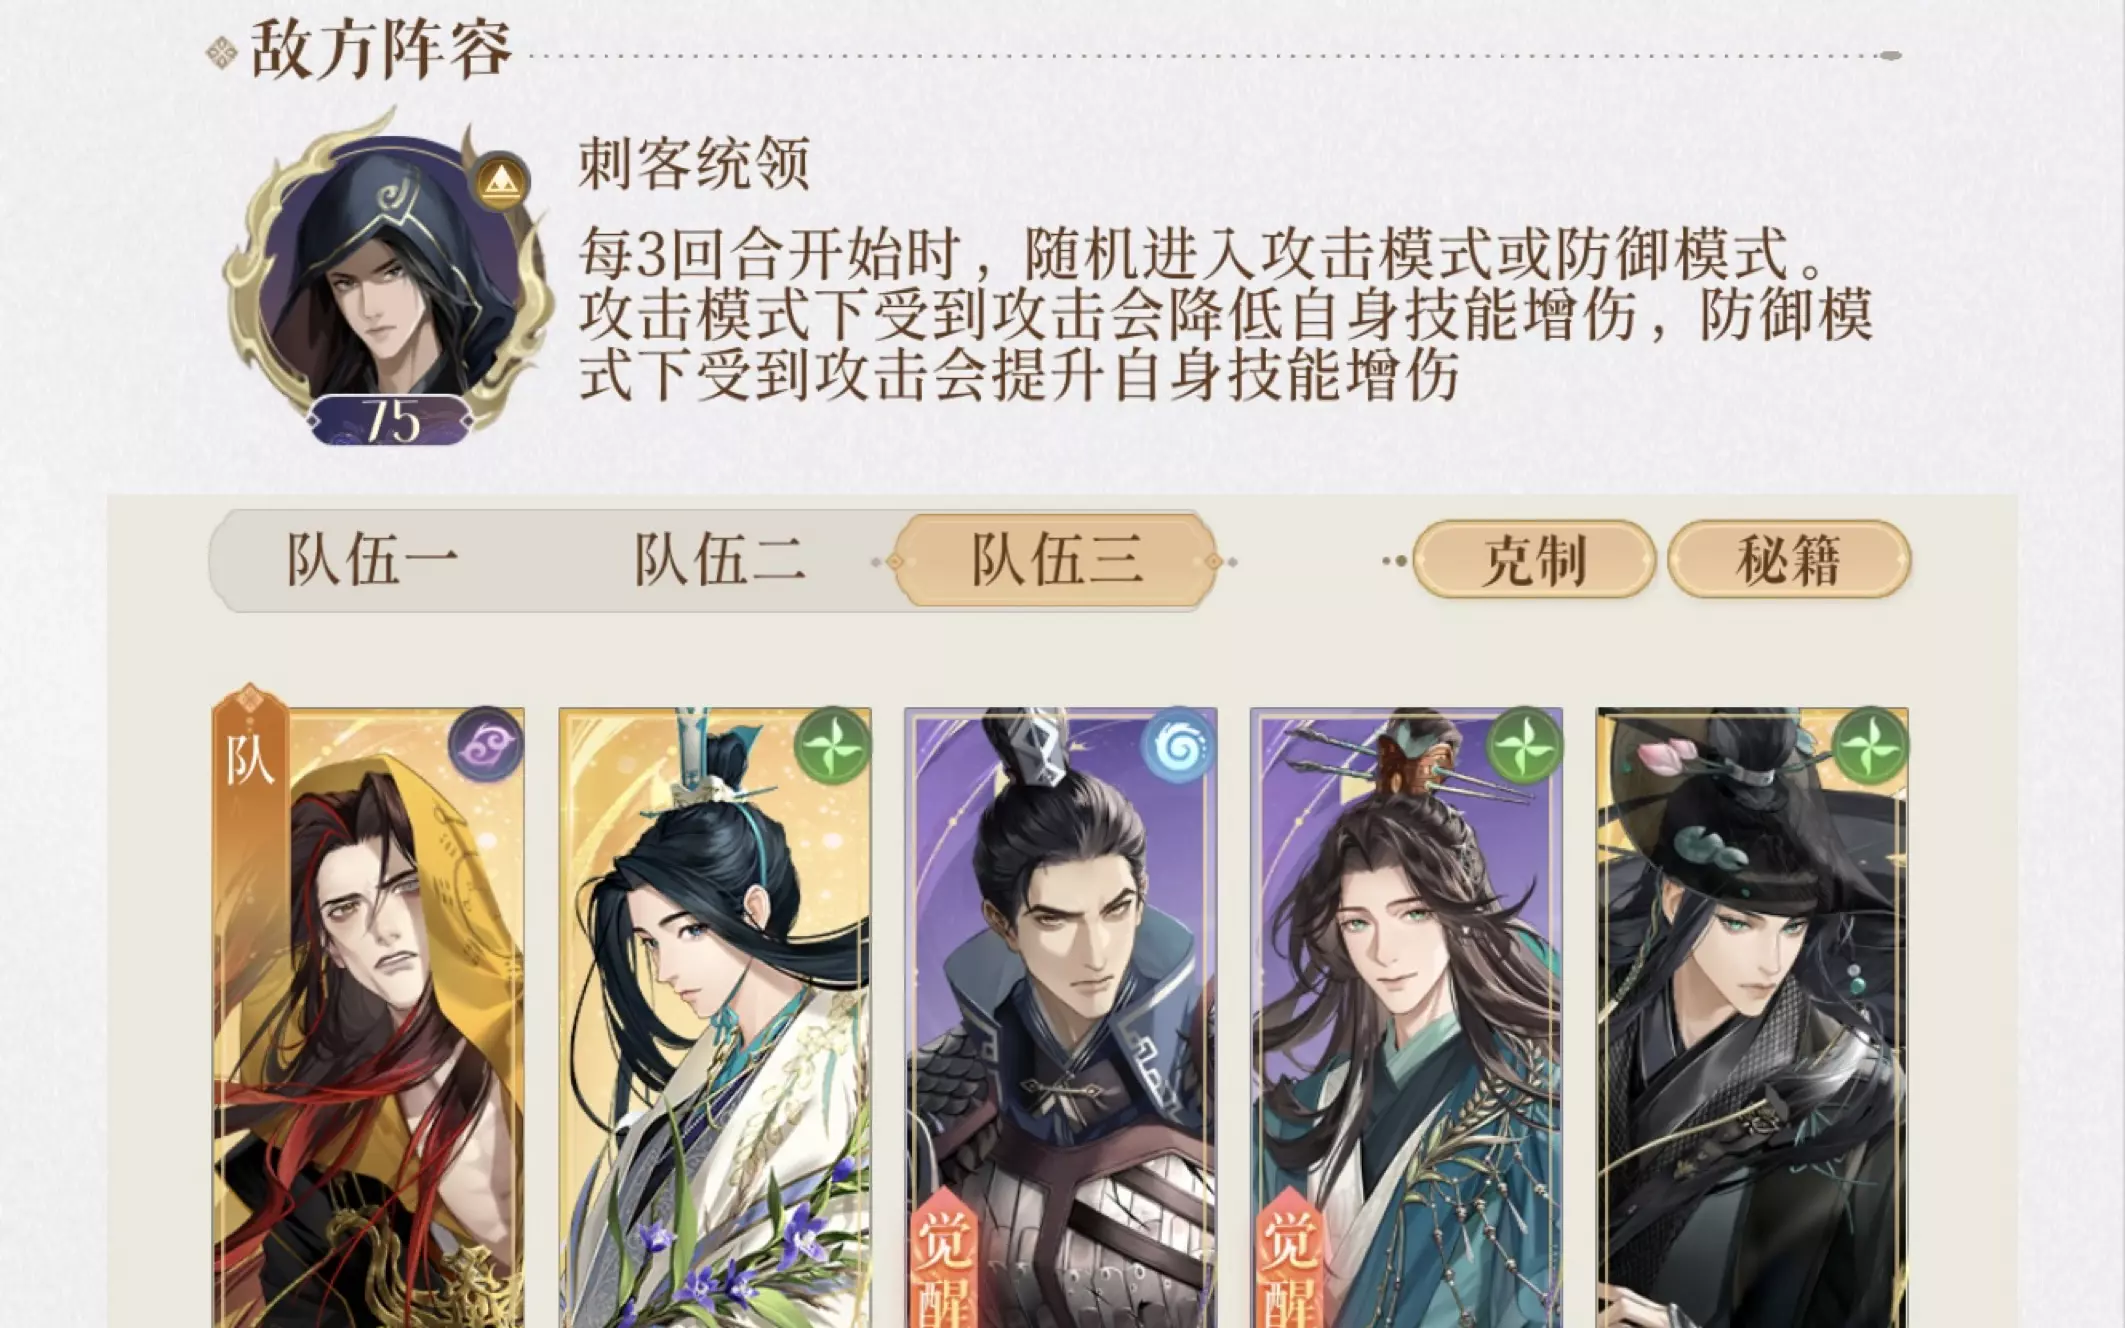2125x1328 pixels.
Task: Open the 克制 counter info button
Action: pyautogui.click(x=1533, y=560)
